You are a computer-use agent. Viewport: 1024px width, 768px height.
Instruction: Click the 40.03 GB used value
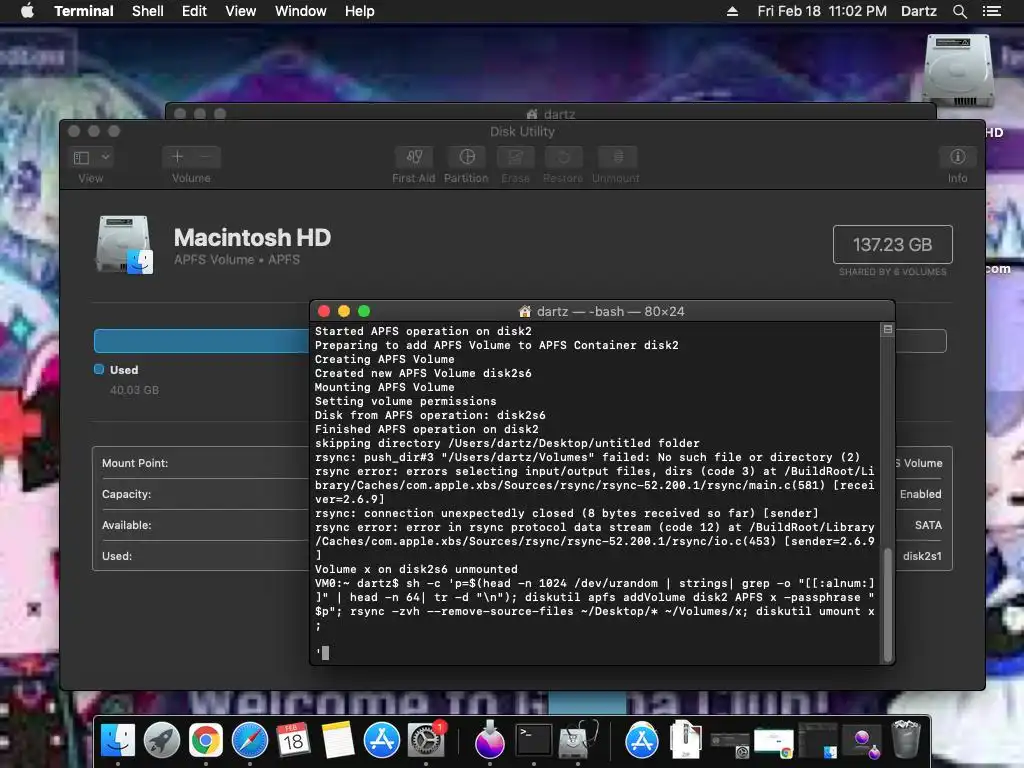134,390
